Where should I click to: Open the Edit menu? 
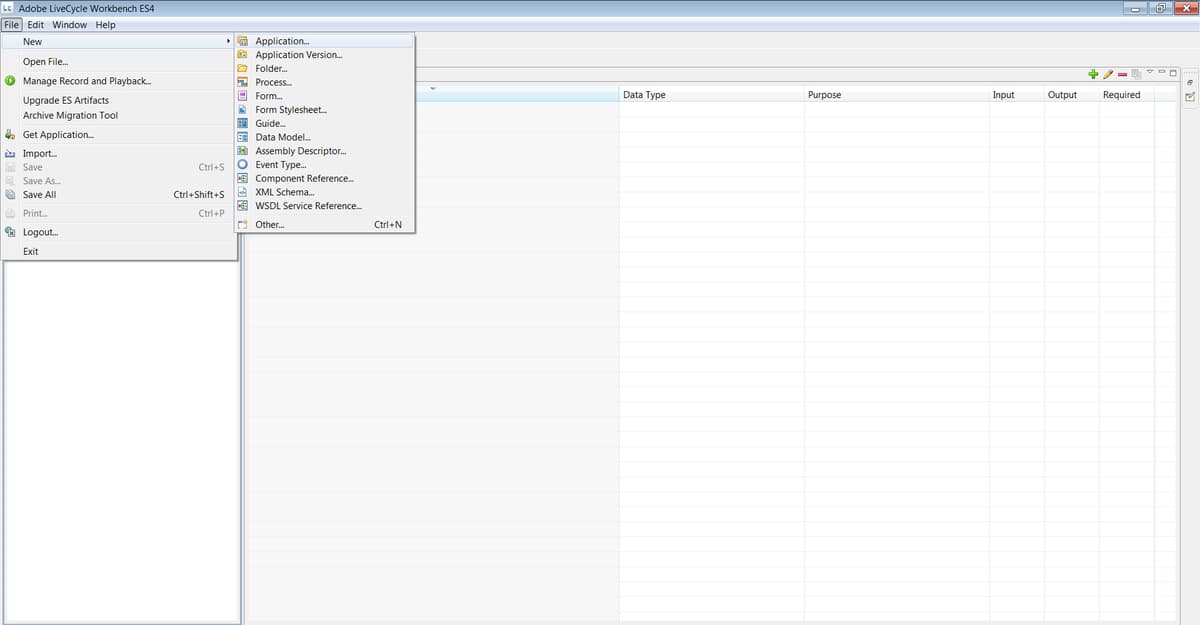[x=35, y=24]
